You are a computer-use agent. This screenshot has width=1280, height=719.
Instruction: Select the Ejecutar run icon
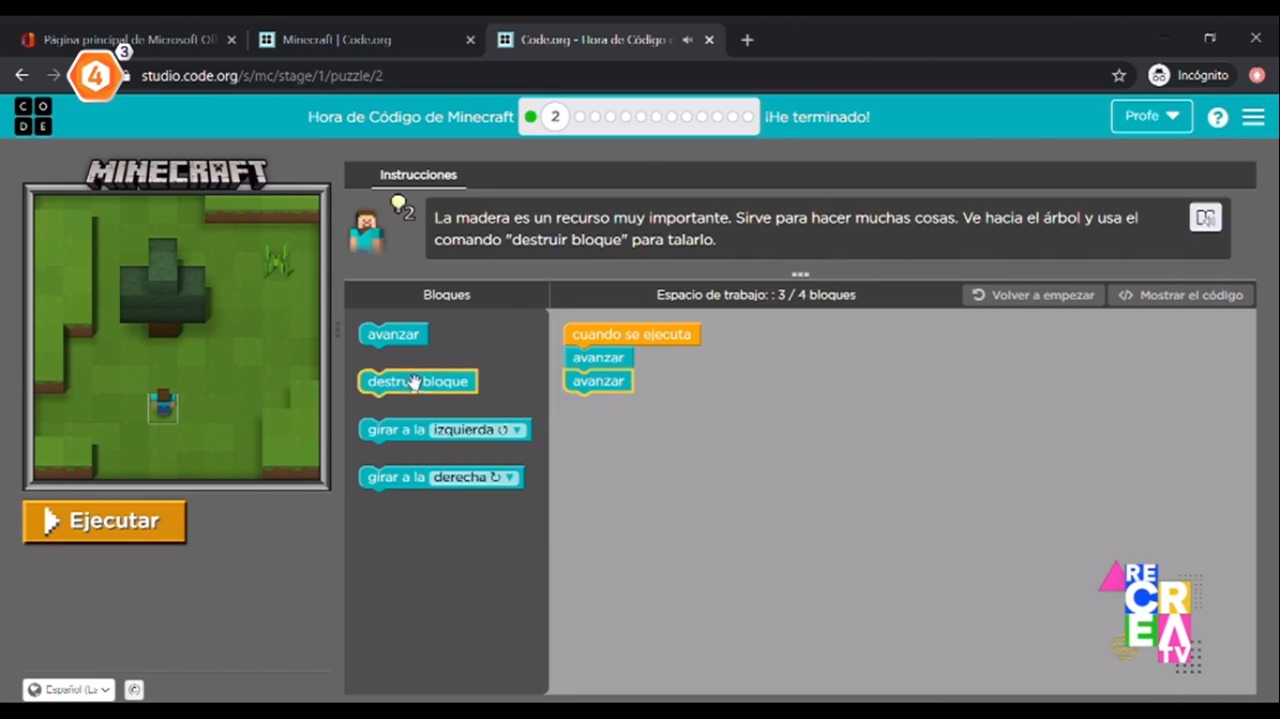(x=52, y=520)
